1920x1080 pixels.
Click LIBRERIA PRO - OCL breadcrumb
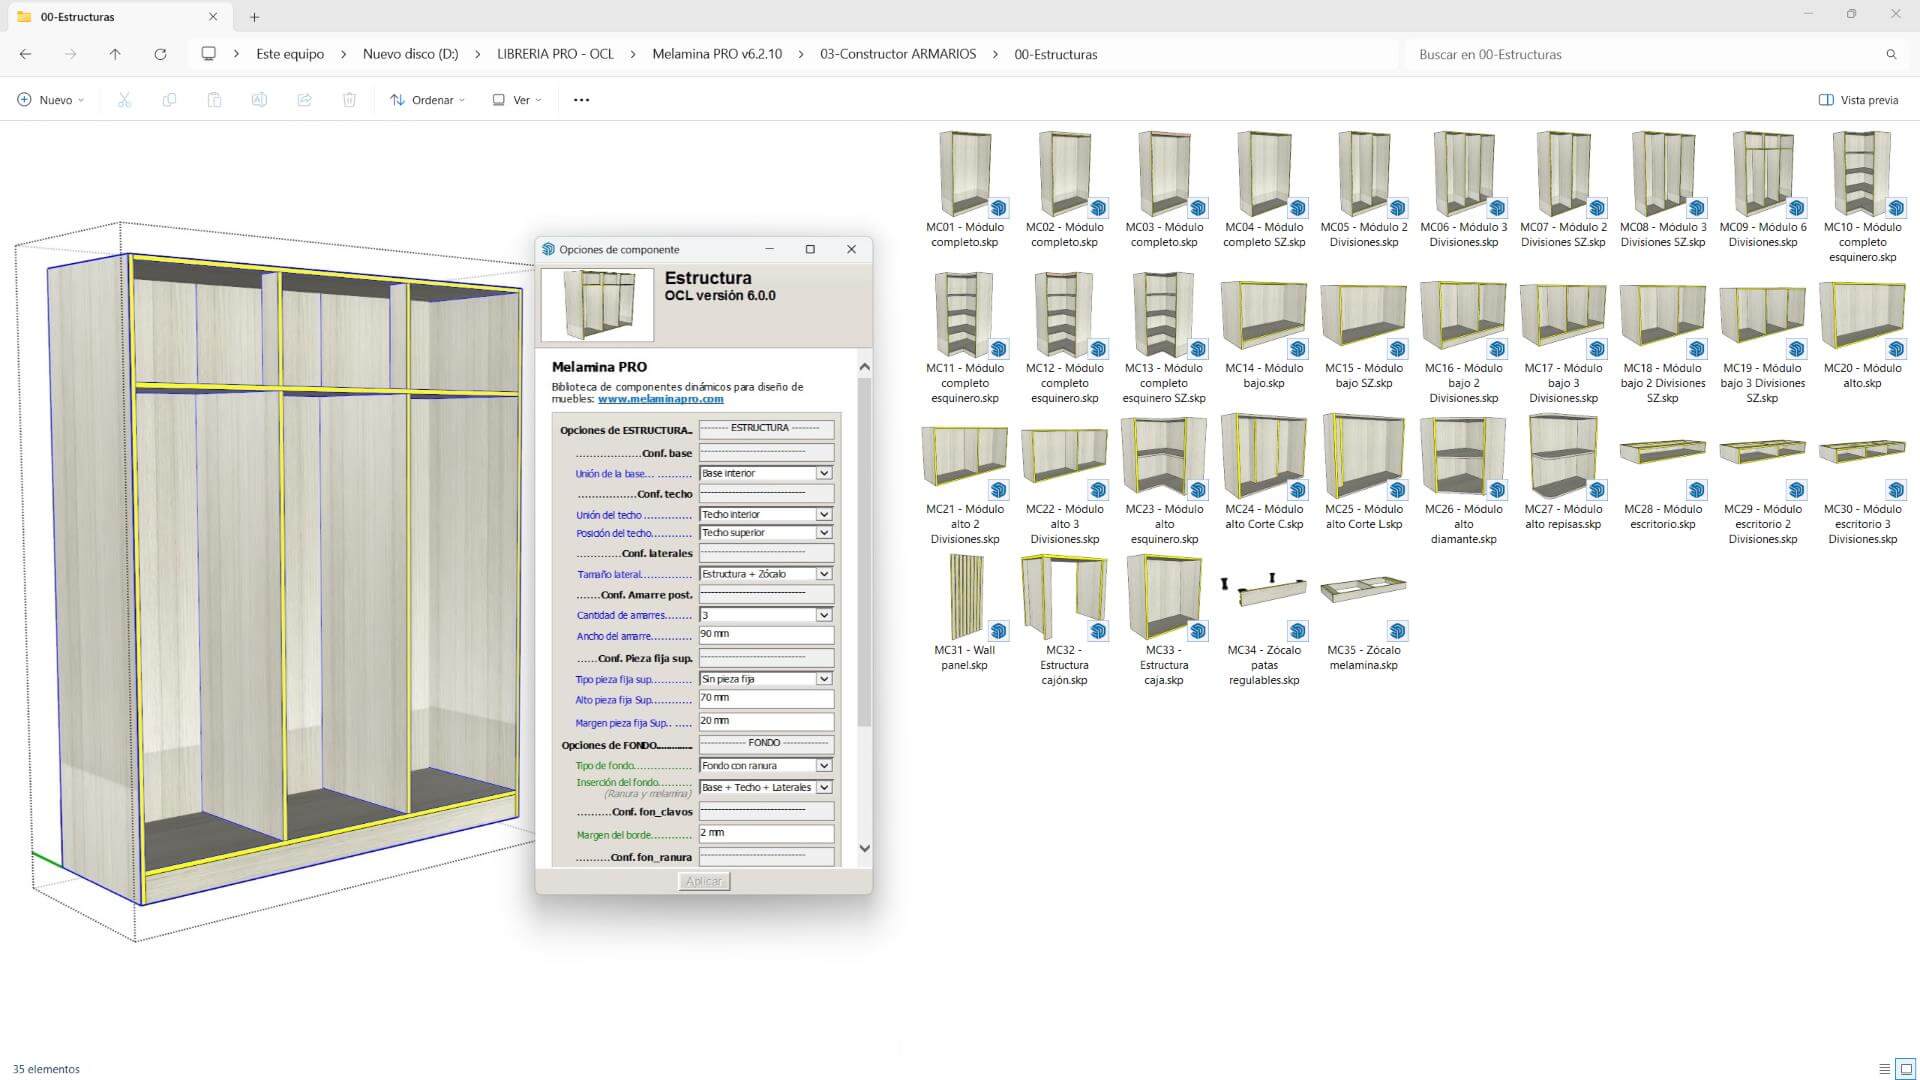pyautogui.click(x=555, y=54)
